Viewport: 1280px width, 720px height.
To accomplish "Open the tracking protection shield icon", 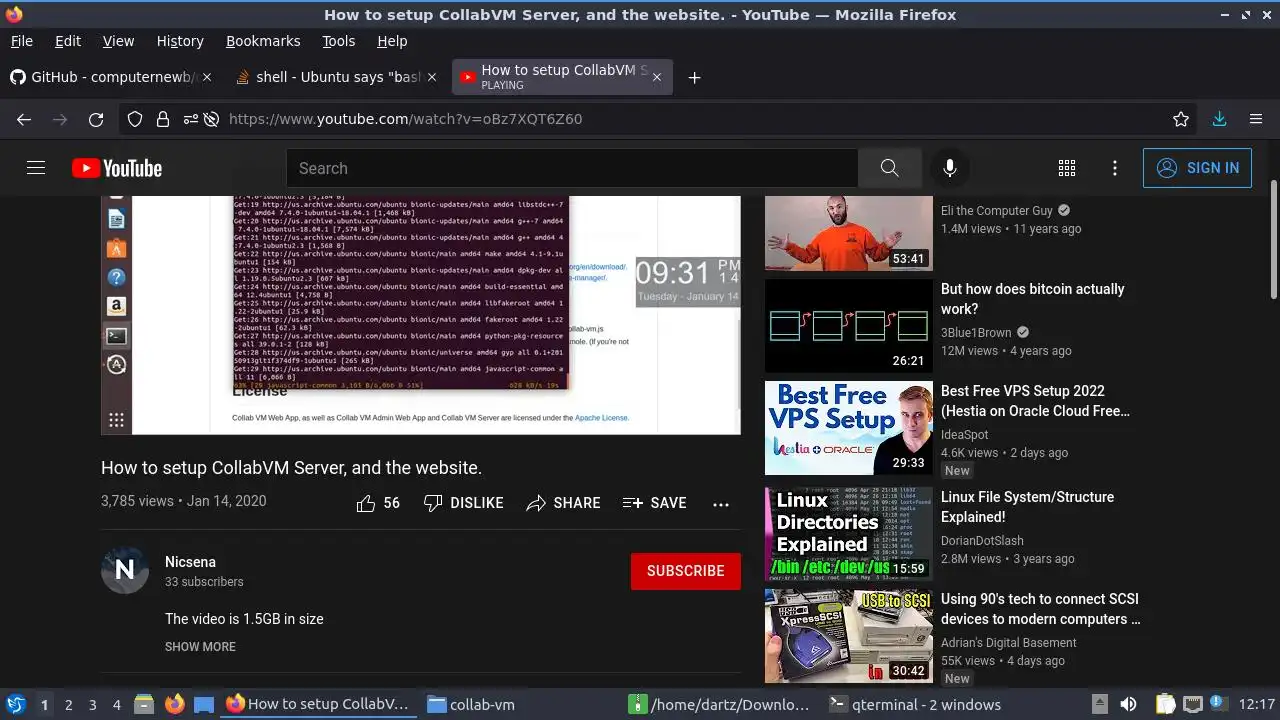I will [135, 119].
